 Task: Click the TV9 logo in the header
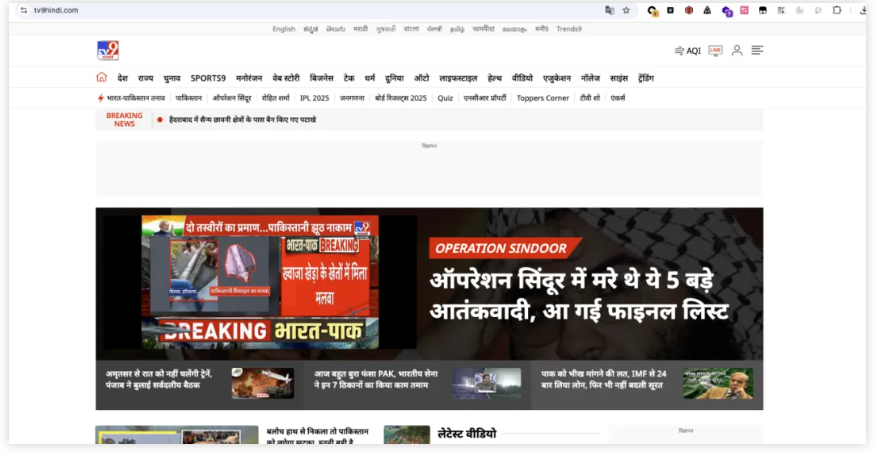click(108, 50)
